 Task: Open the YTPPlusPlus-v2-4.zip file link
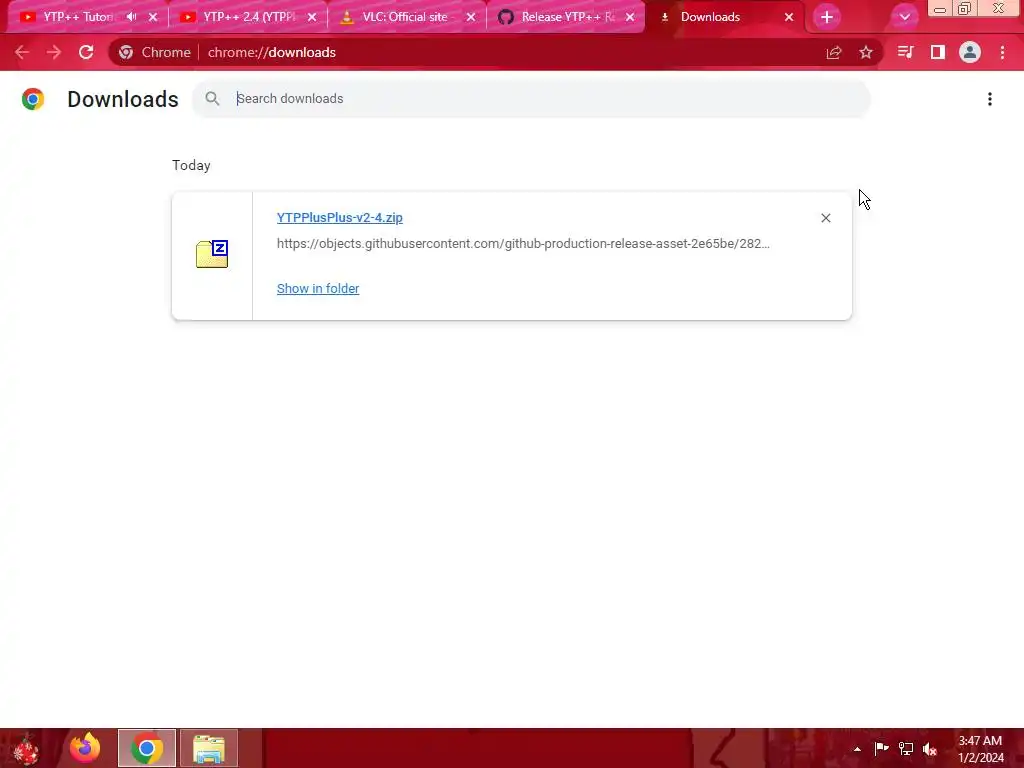340,217
